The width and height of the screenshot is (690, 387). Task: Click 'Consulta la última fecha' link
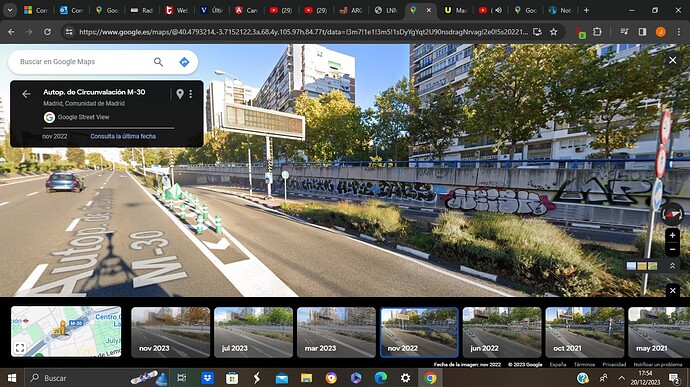123,136
